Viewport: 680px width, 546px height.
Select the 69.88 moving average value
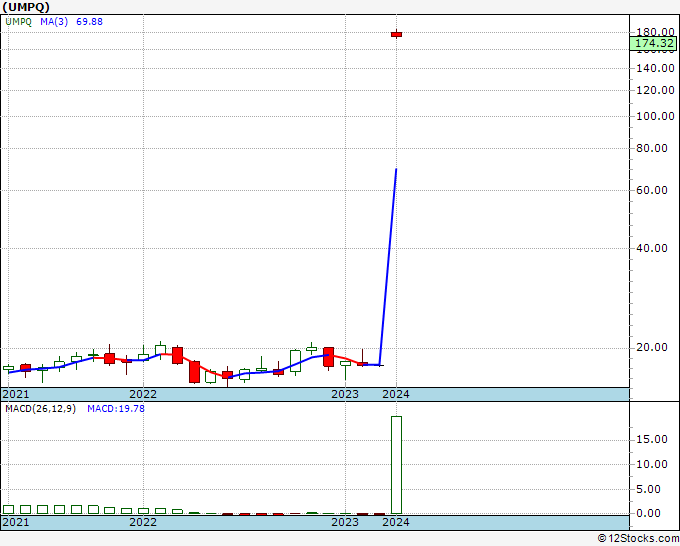[89, 22]
